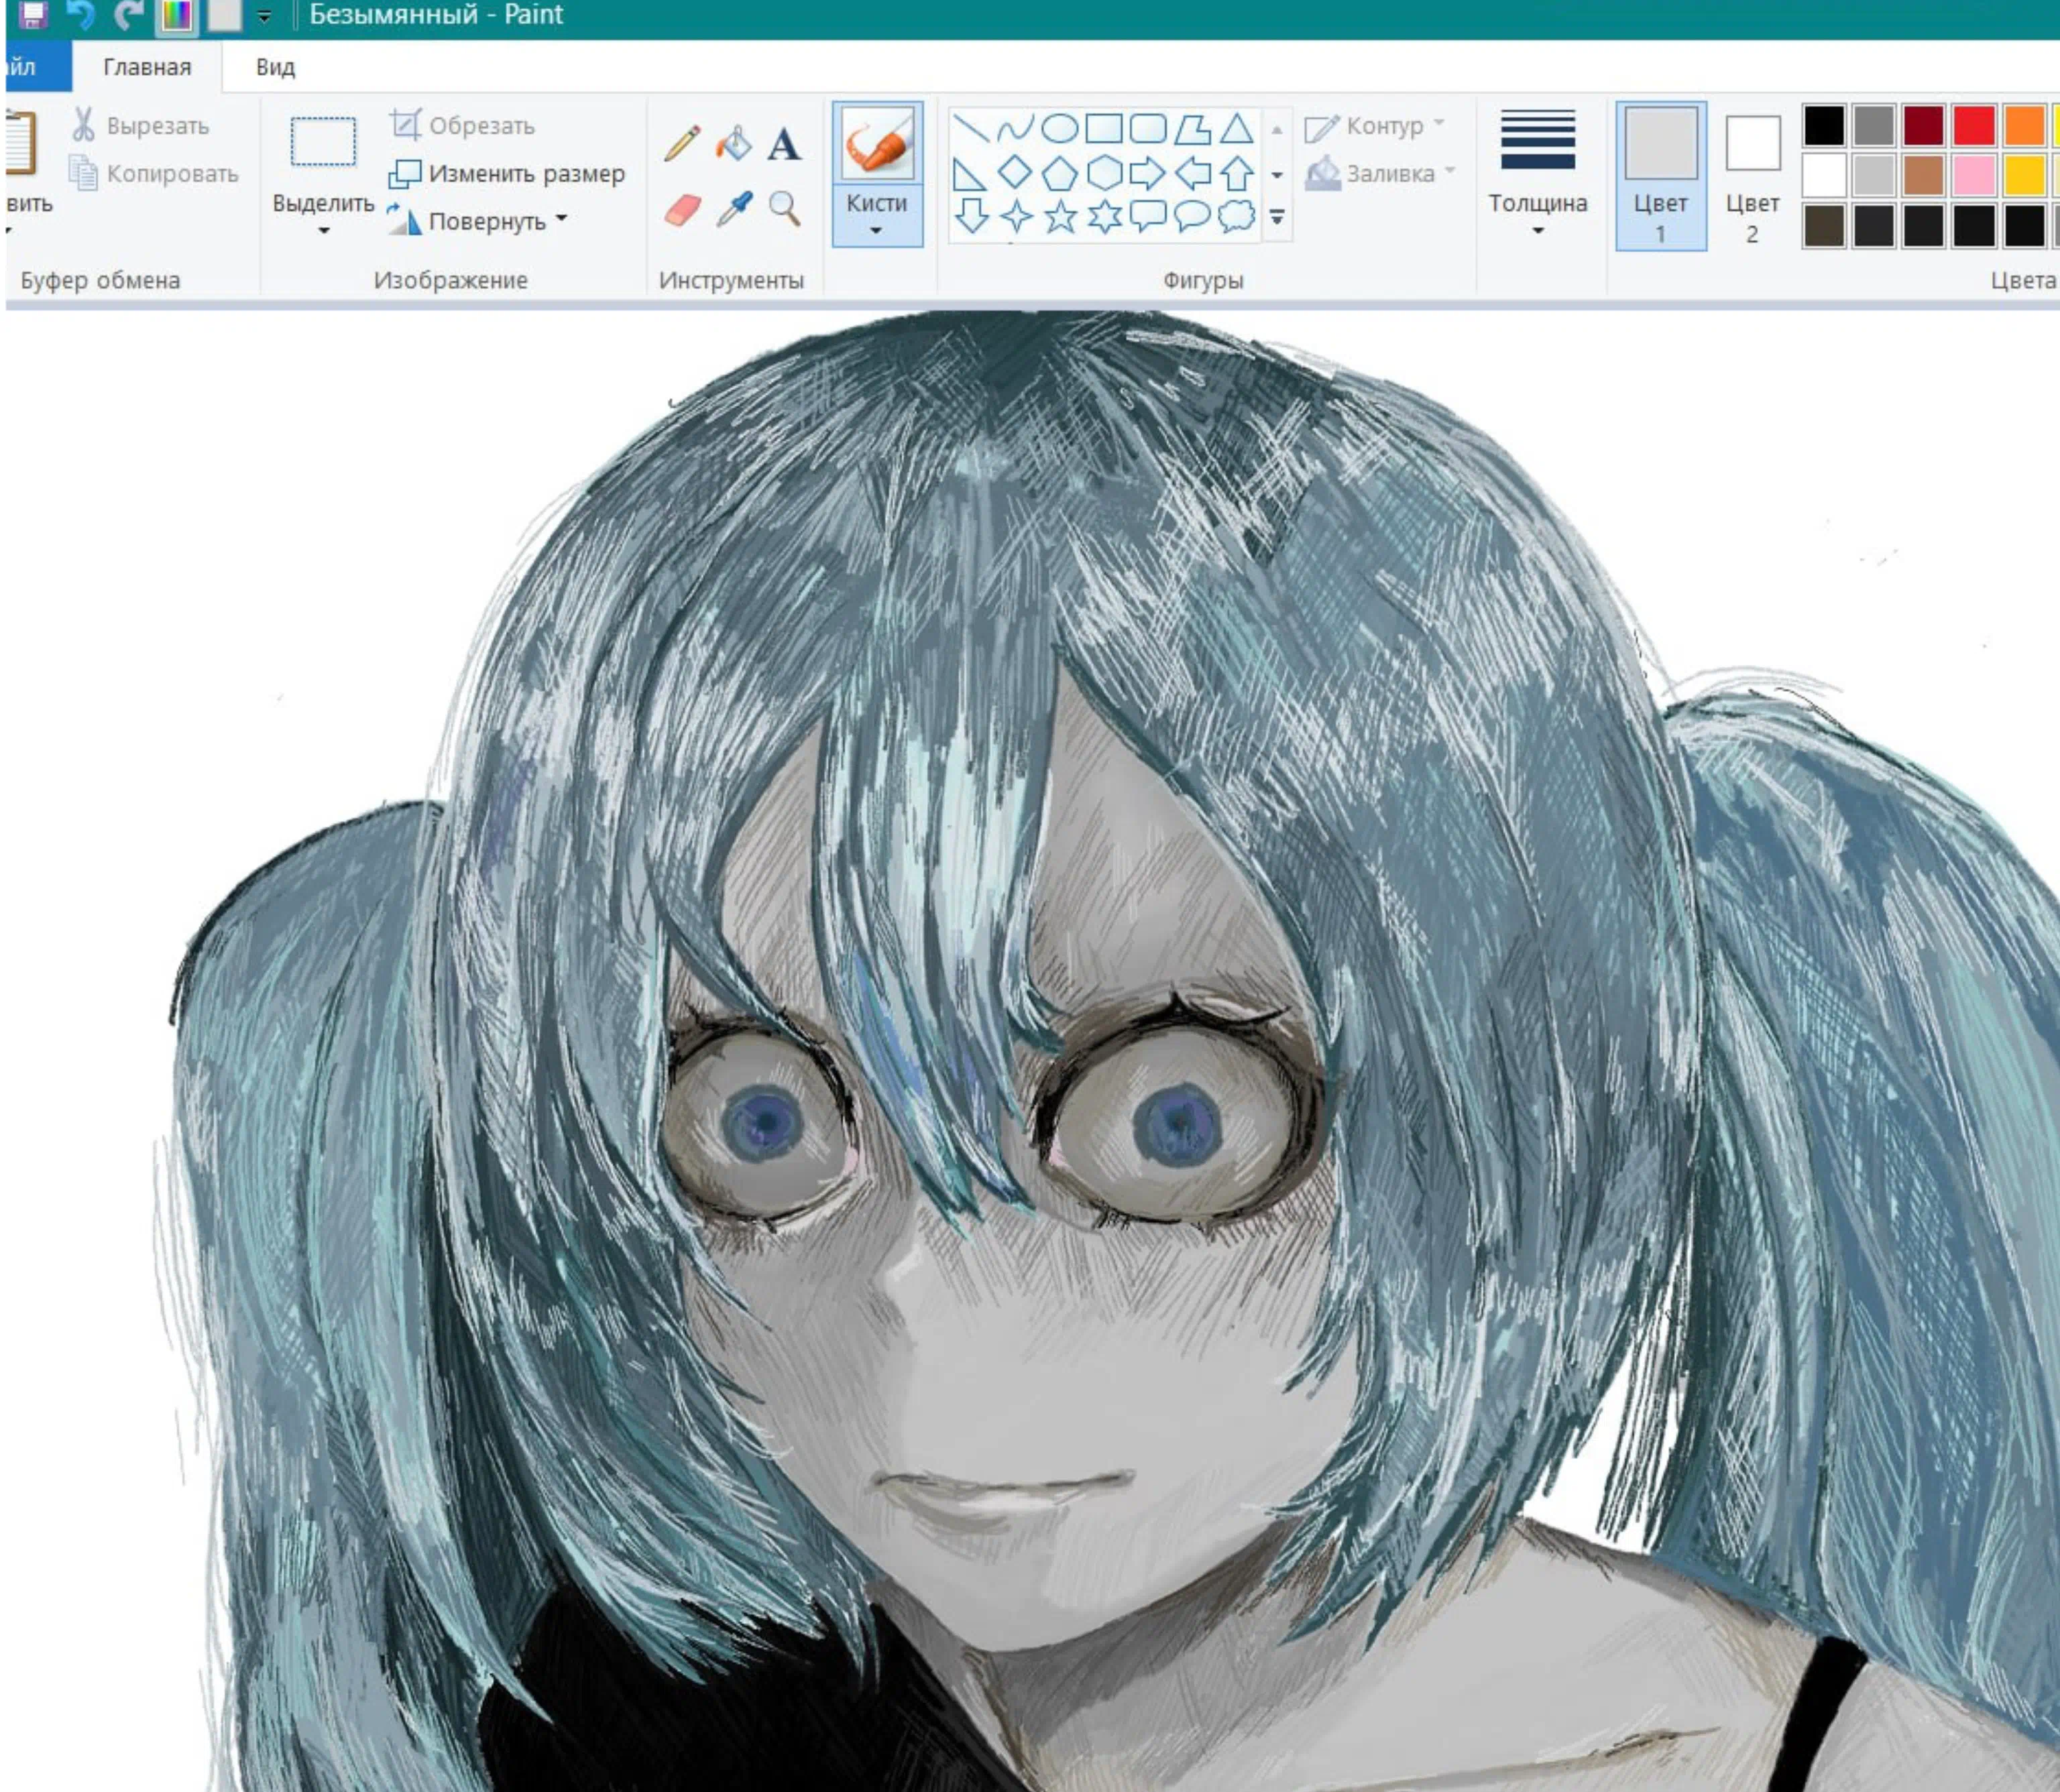The height and width of the screenshot is (1792, 2060).
Task: Click the Undo arrow in title bar
Action: tap(80, 14)
